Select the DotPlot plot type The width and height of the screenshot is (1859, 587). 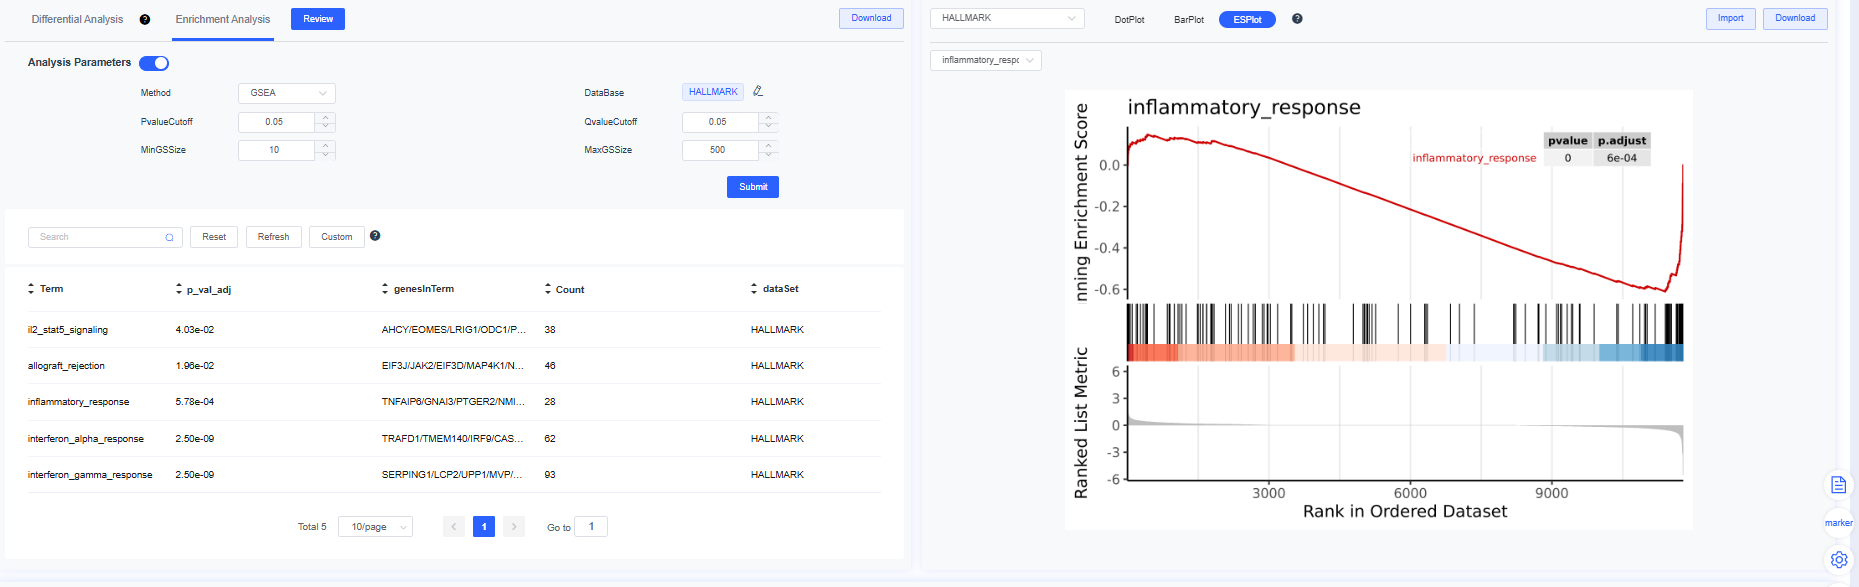[x=1129, y=20]
